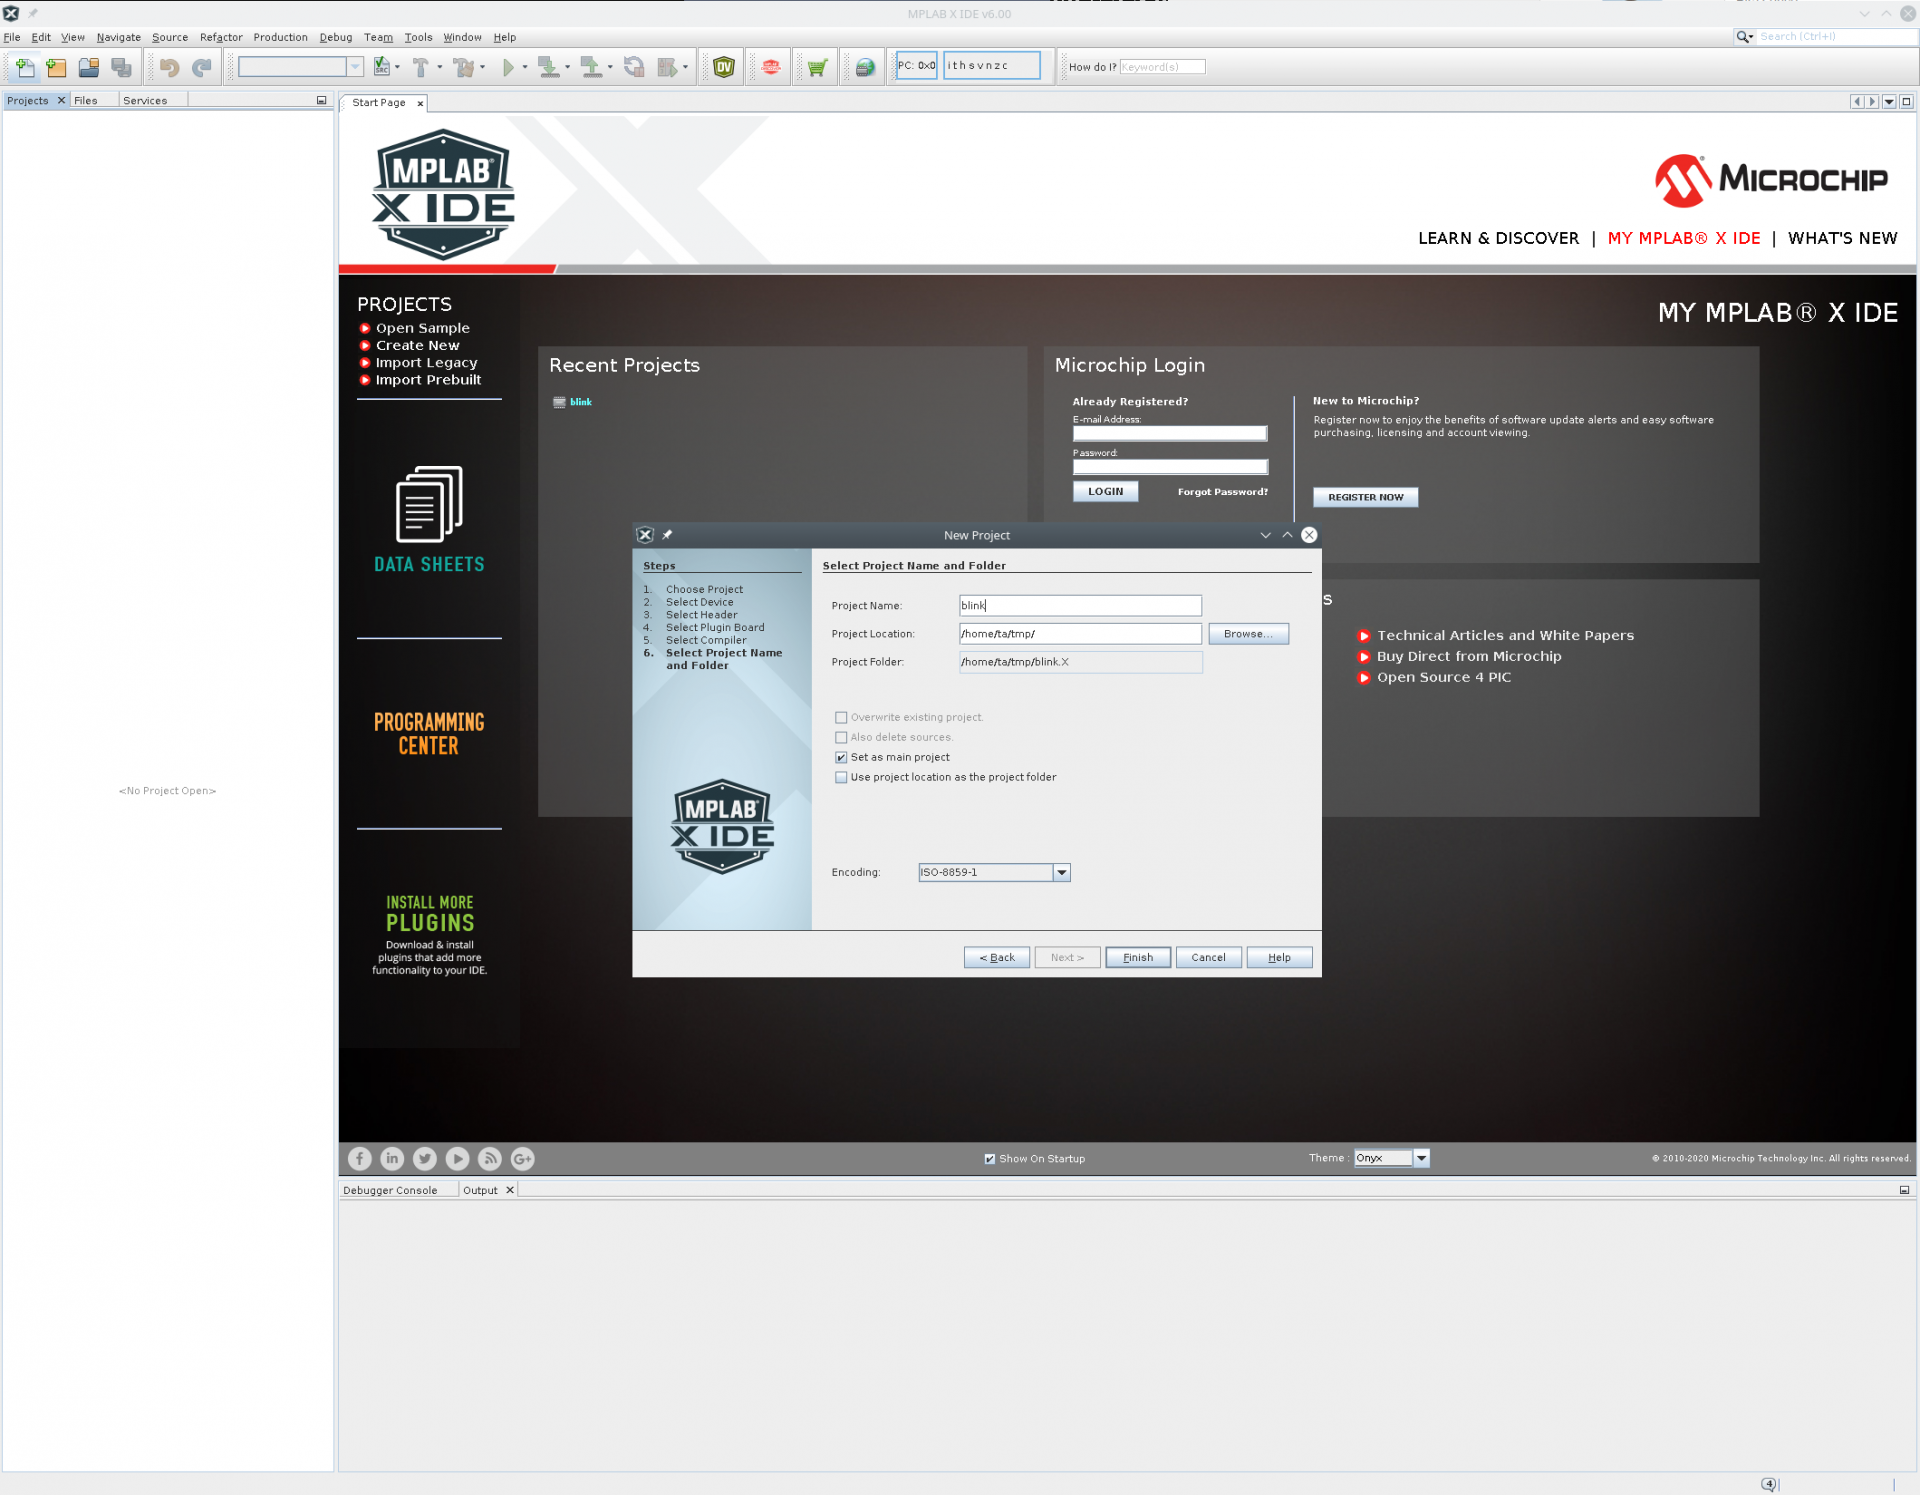Click the MPLAB Discover red icon

click(x=770, y=67)
